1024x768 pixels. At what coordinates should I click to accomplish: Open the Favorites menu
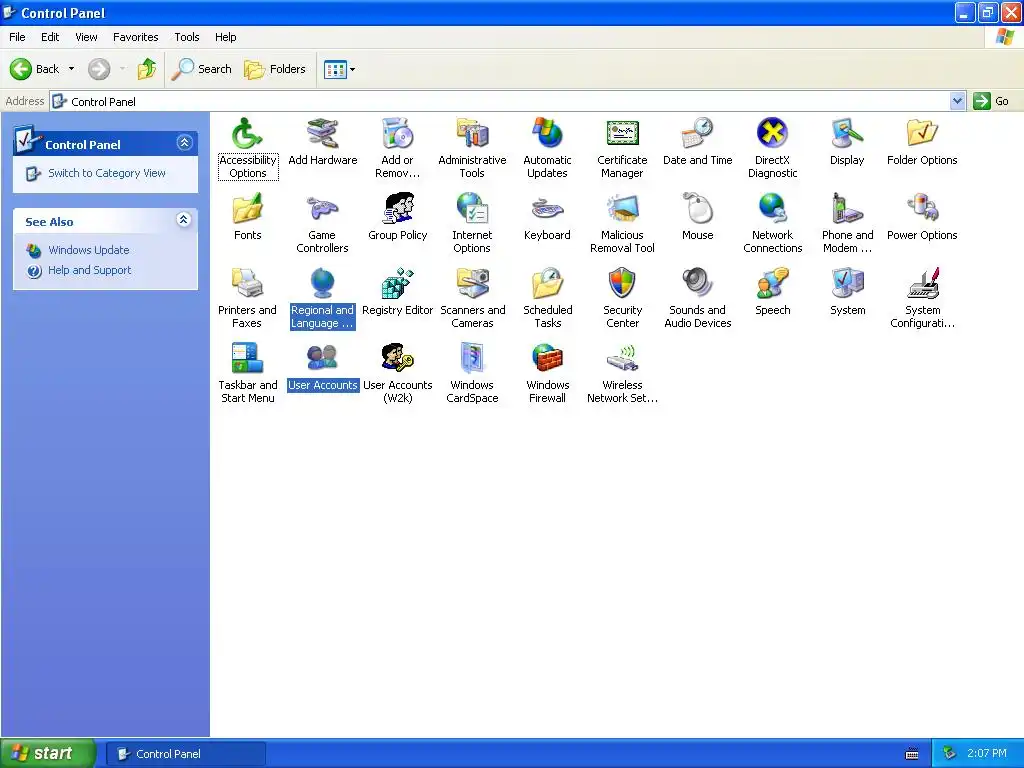[x=136, y=37]
